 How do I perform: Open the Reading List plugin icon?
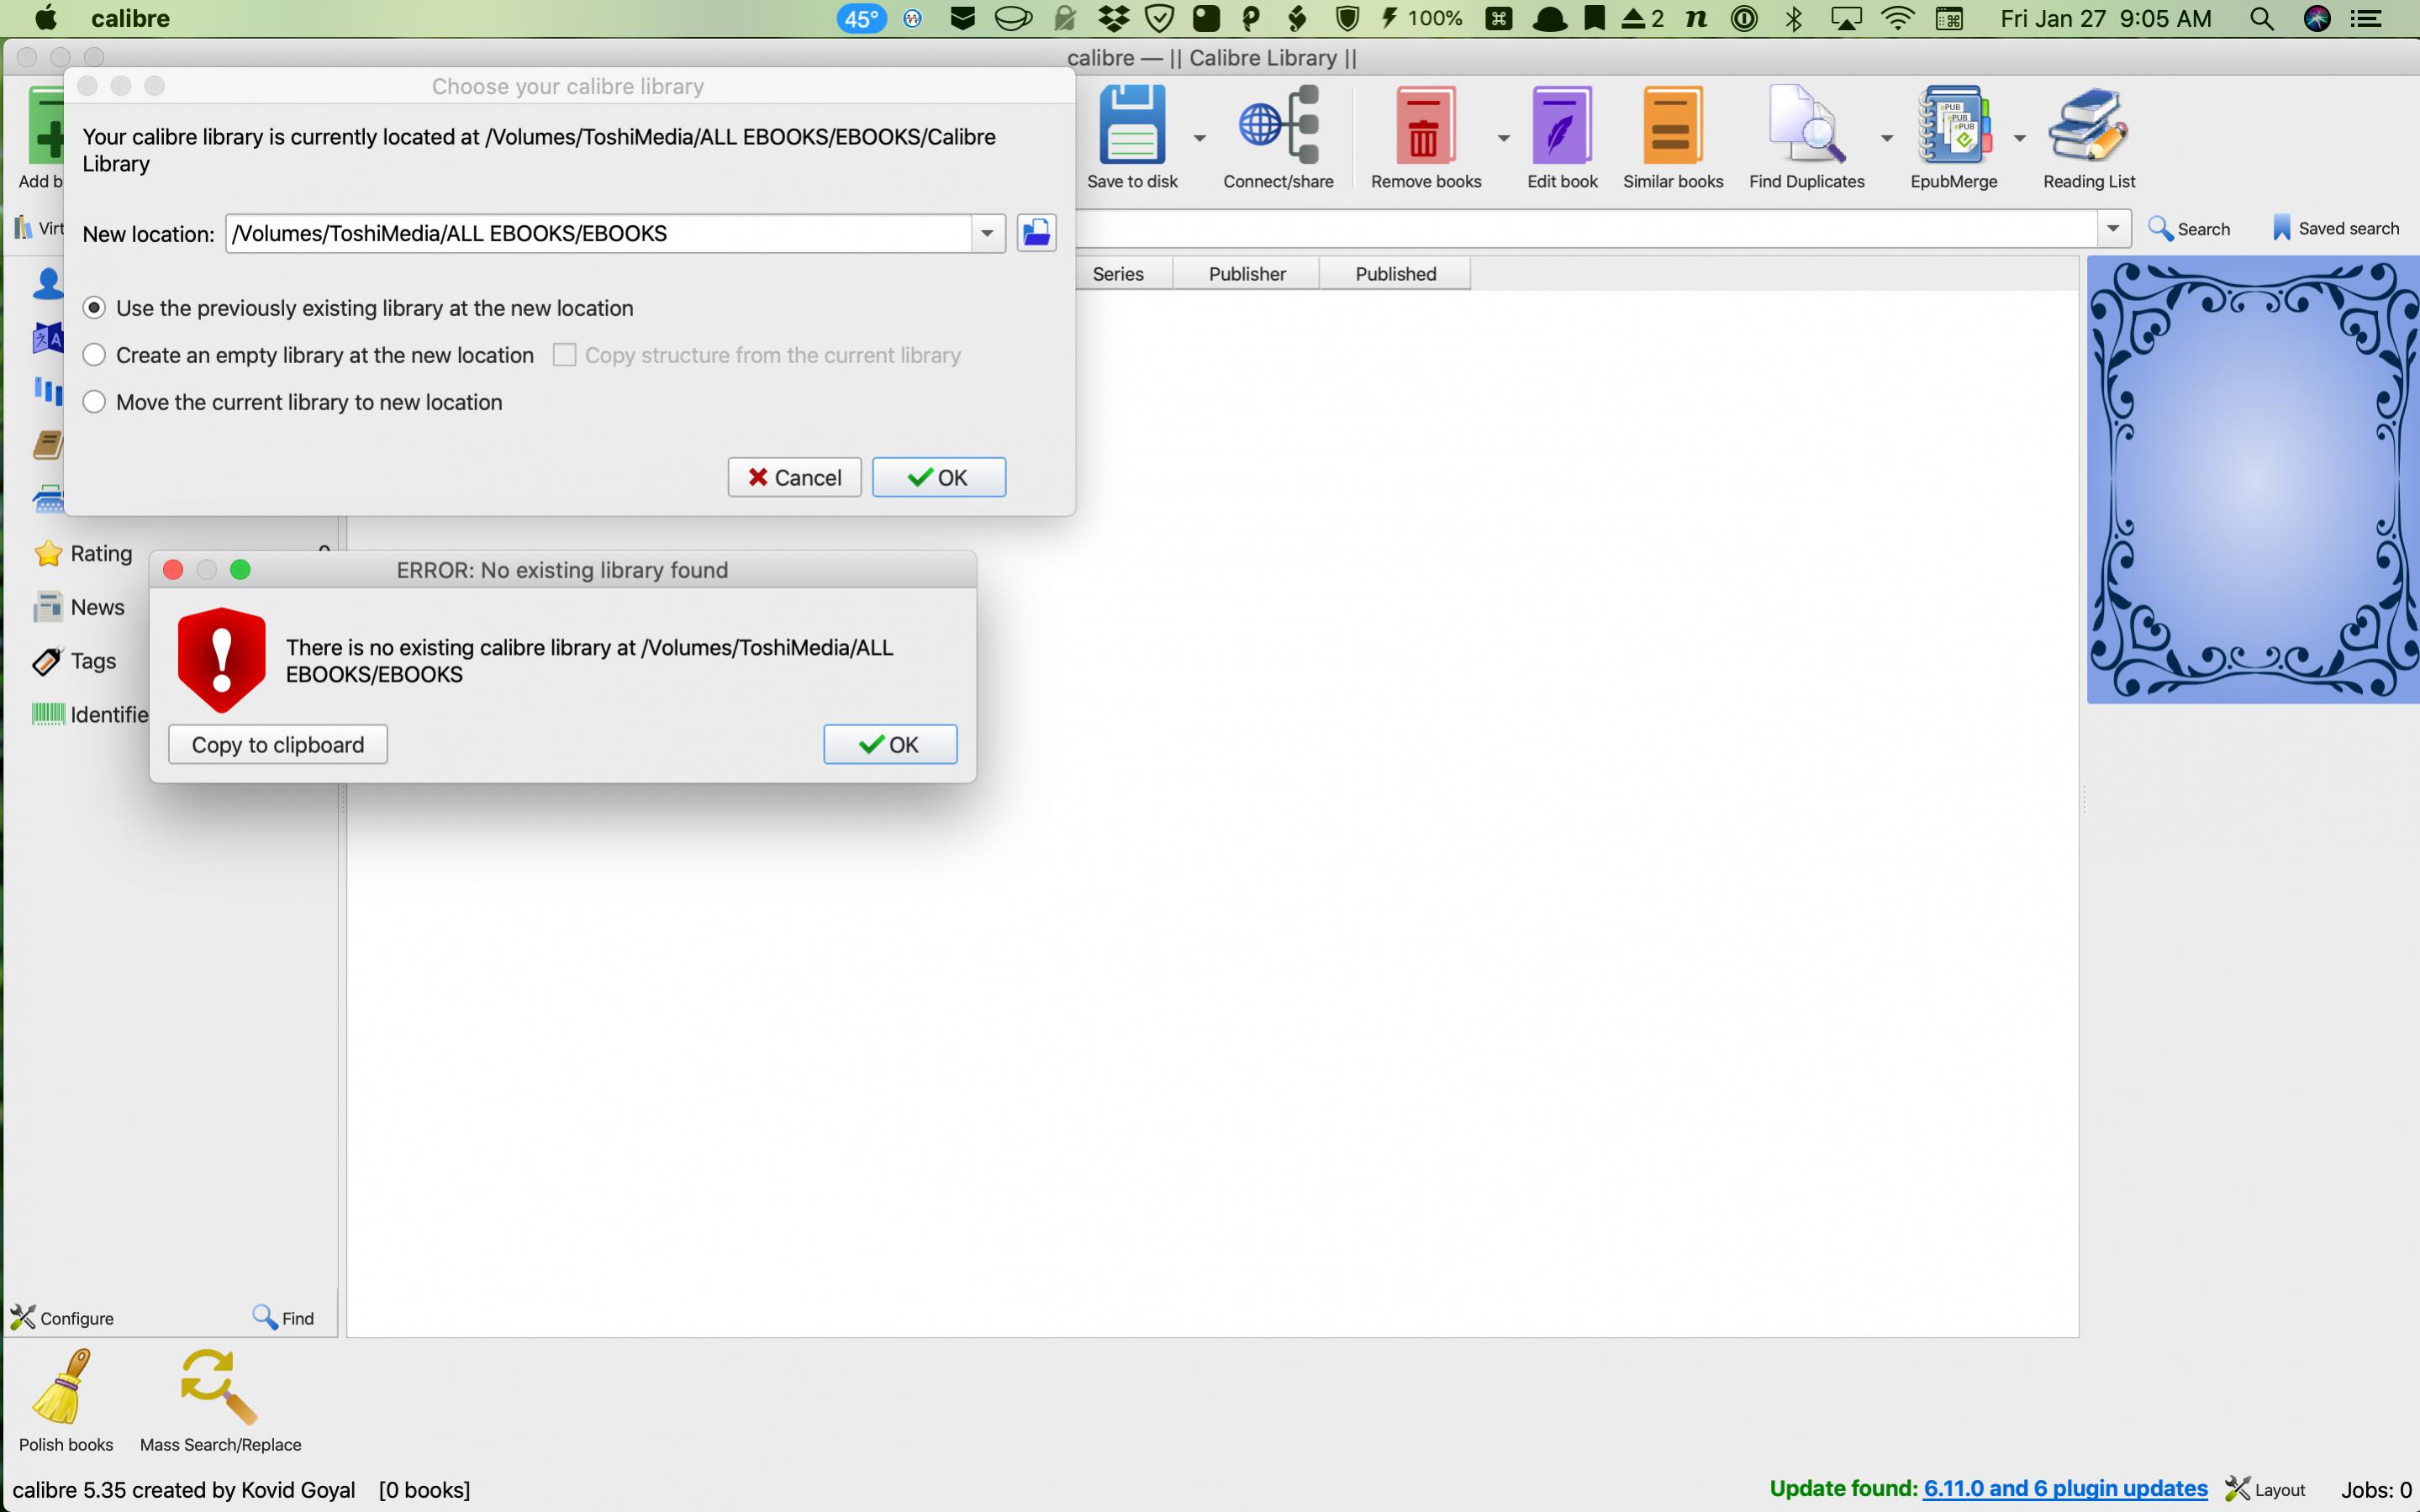point(2088,125)
